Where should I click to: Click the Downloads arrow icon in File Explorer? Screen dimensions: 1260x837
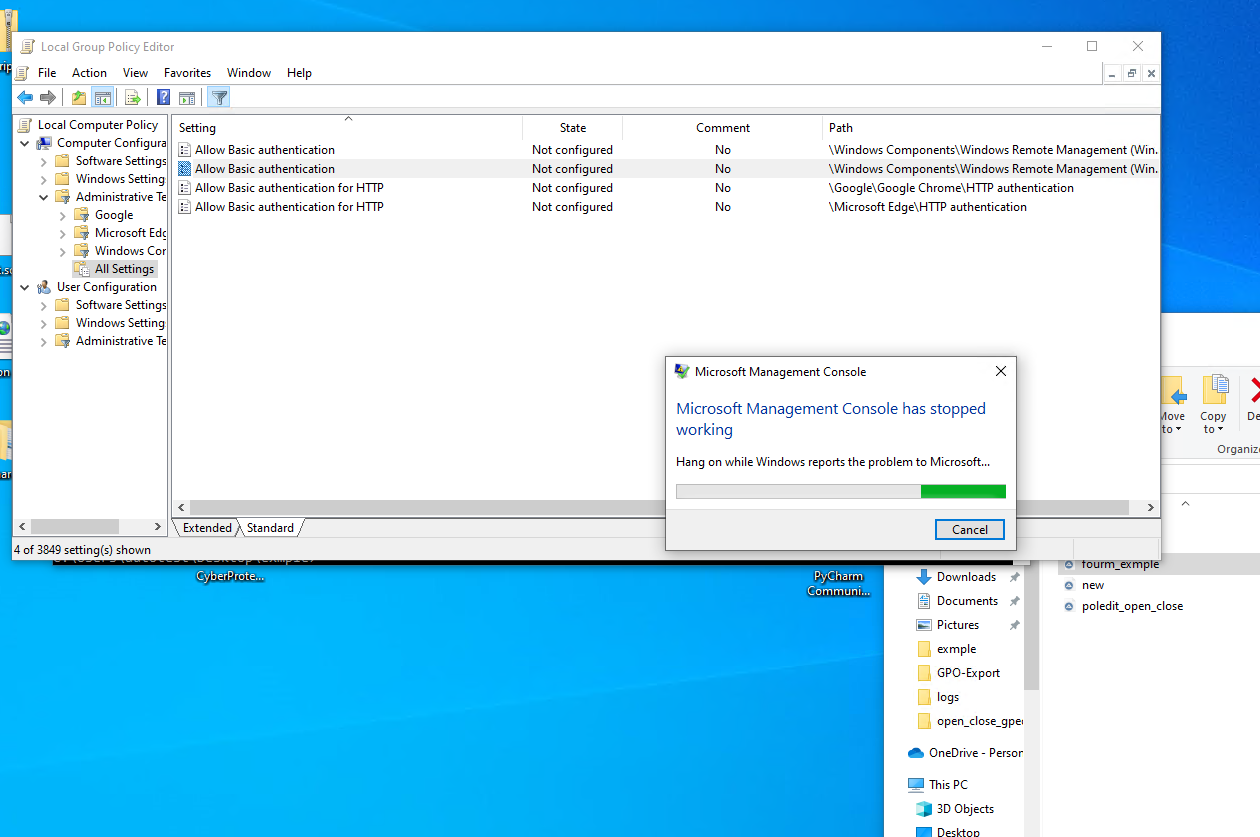(x=924, y=577)
